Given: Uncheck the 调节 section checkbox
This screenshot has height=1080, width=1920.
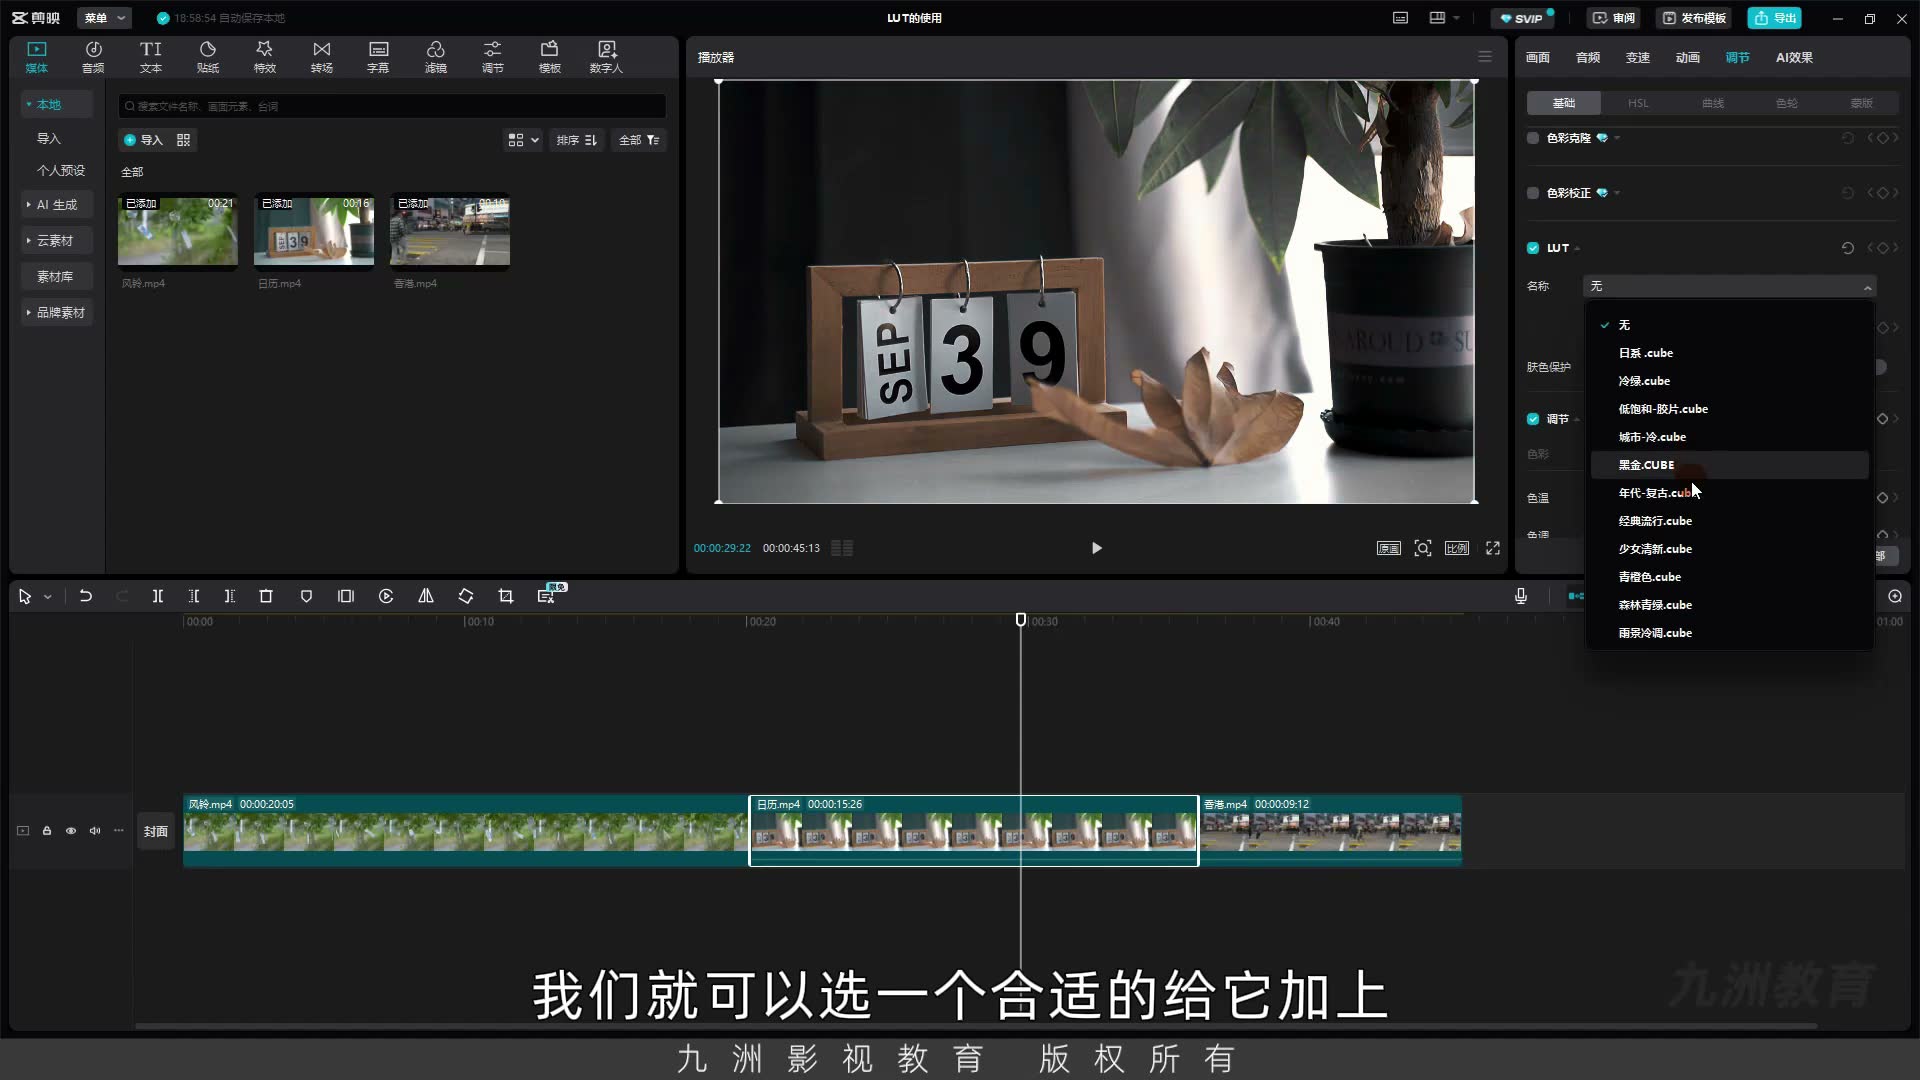Looking at the screenshot, I should click(x=1533, y=419).
